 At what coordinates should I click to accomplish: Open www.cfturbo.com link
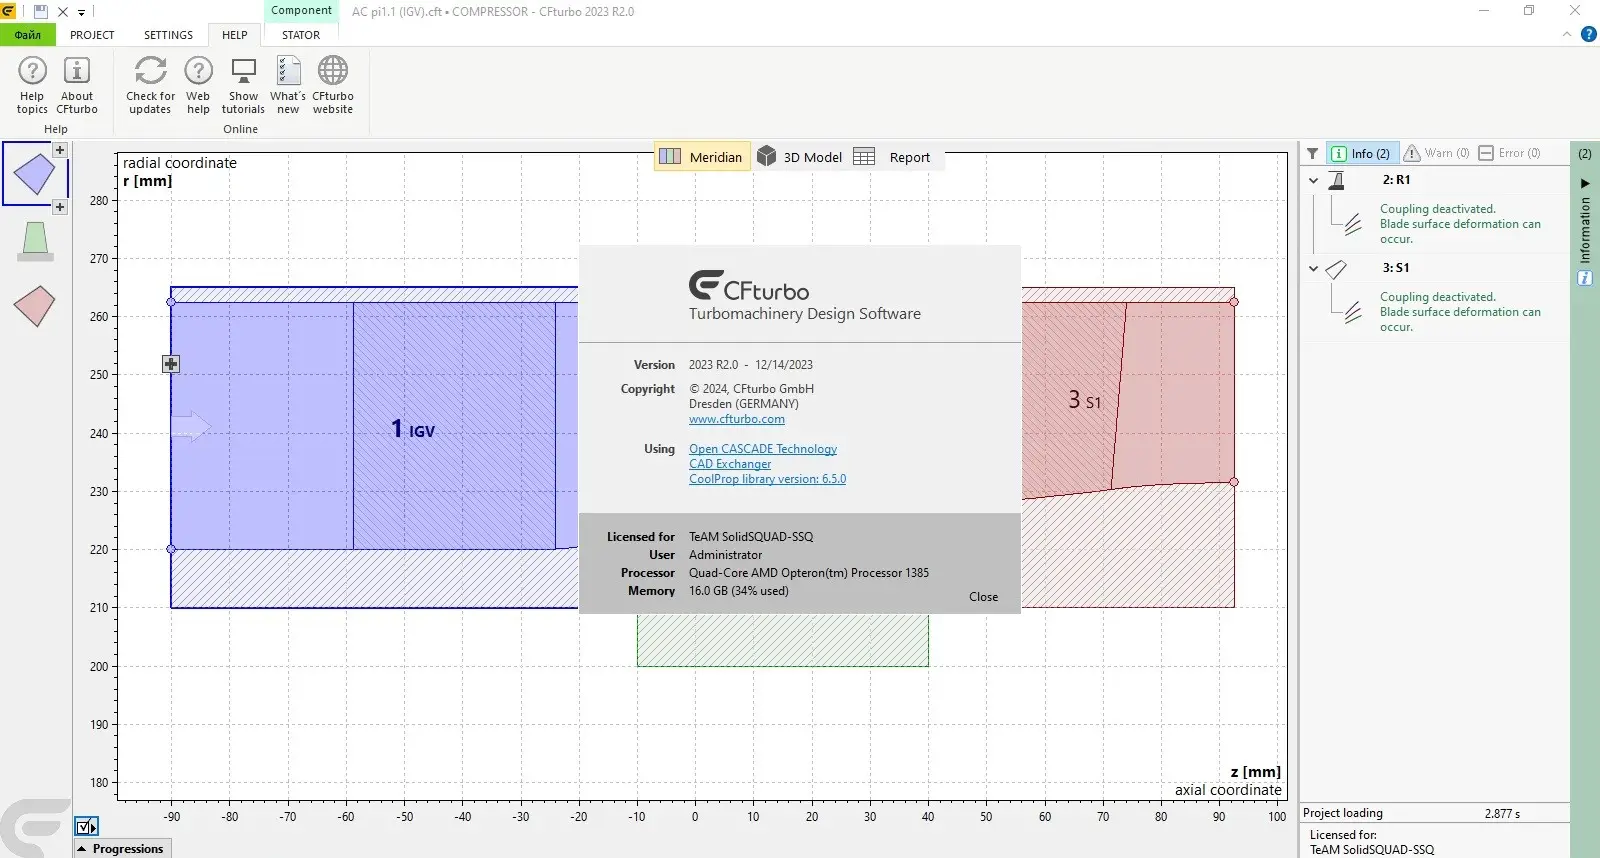pyautogui.click(x=737, y=419)
